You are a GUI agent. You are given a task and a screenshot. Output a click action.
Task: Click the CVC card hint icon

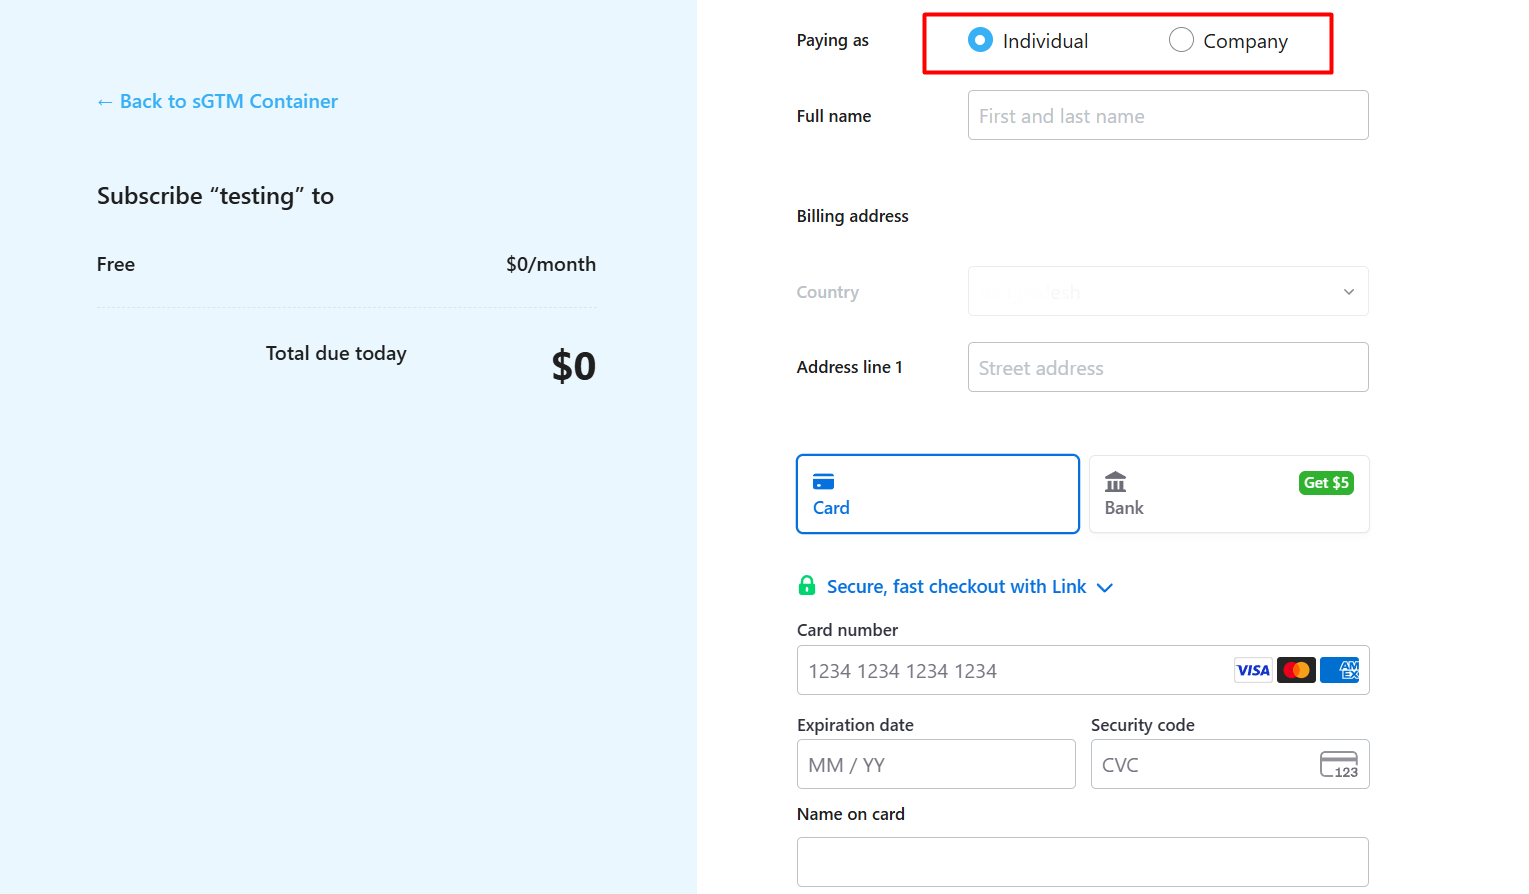point(1338,765)
